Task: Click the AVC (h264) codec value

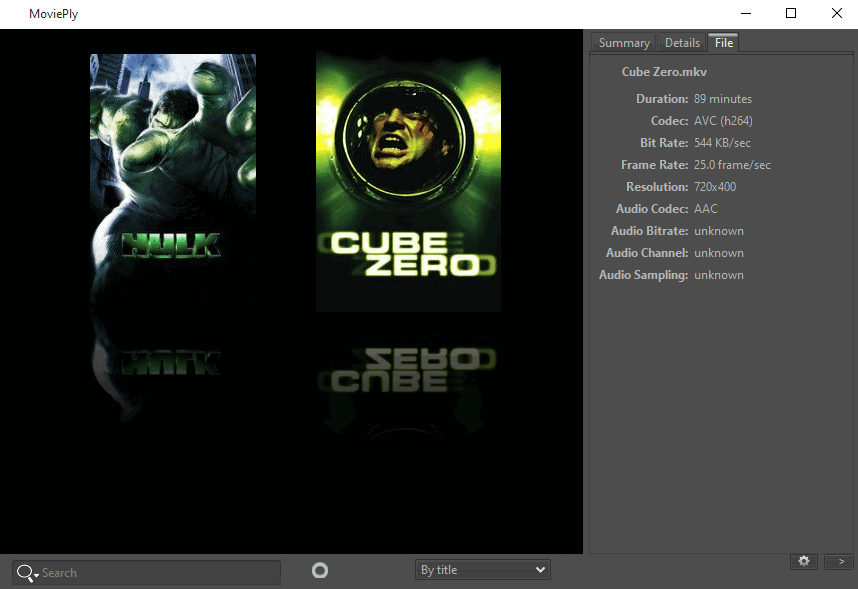Action: click(x=723, y=121)
